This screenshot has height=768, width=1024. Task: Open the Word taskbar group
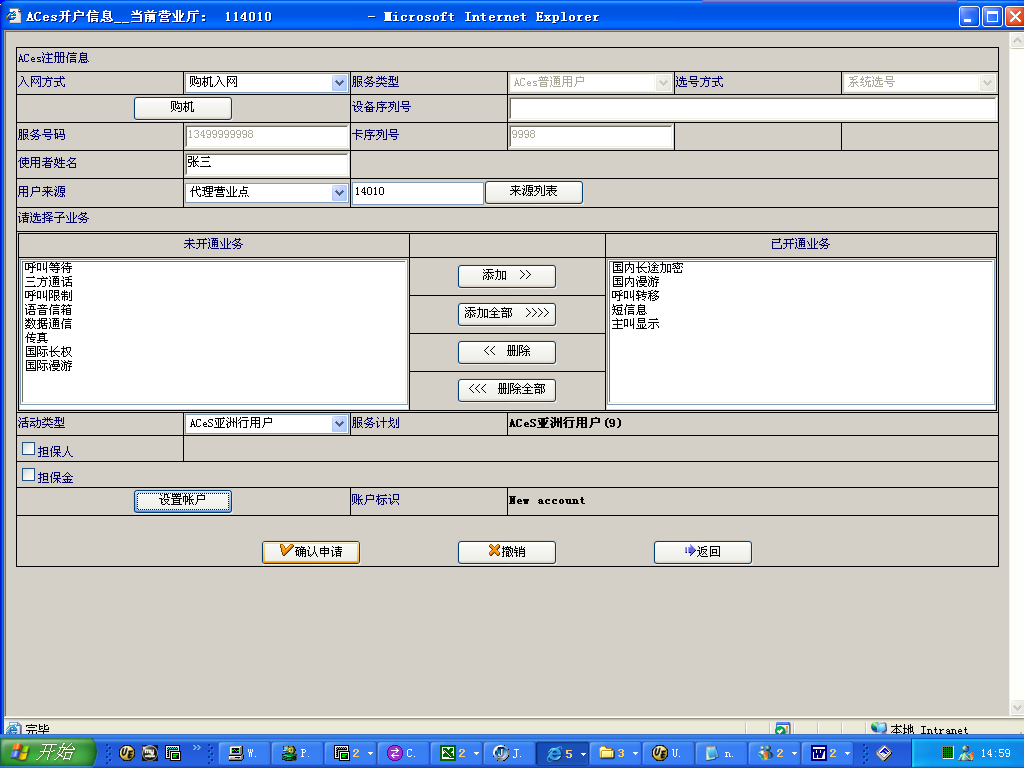[x=830, y=753]
